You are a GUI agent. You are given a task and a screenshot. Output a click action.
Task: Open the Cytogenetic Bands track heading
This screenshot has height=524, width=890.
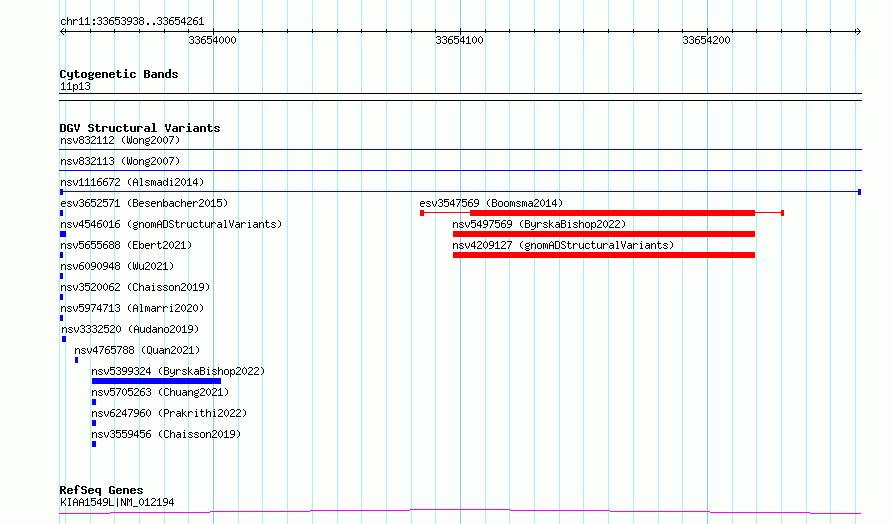119,74
